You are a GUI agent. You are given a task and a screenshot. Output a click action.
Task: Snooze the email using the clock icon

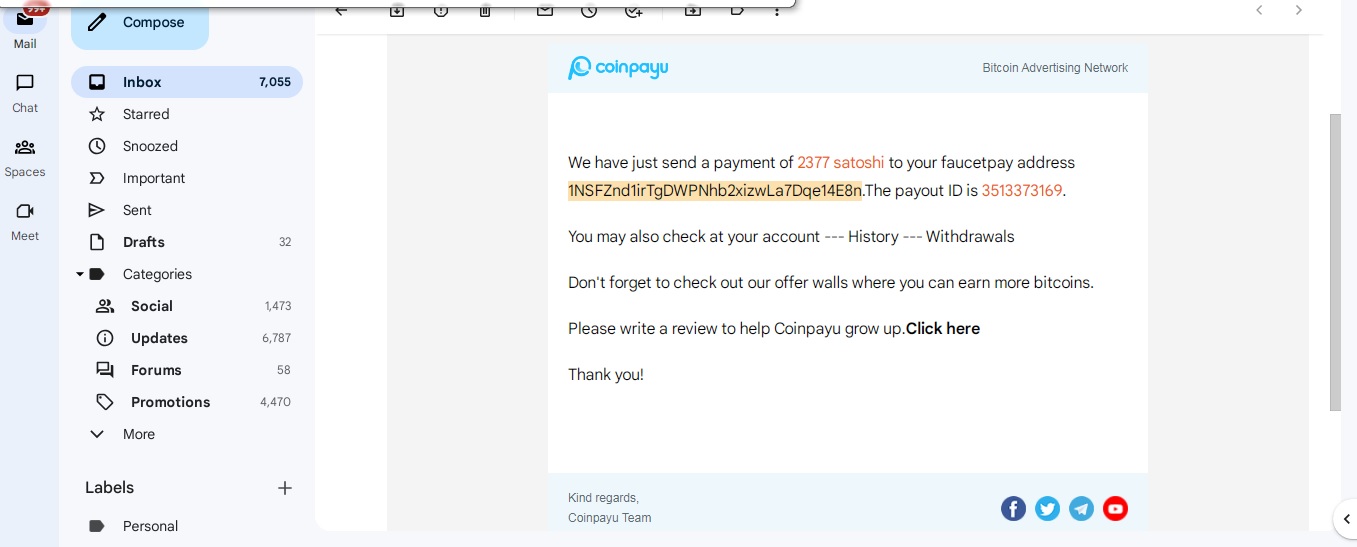589,10
